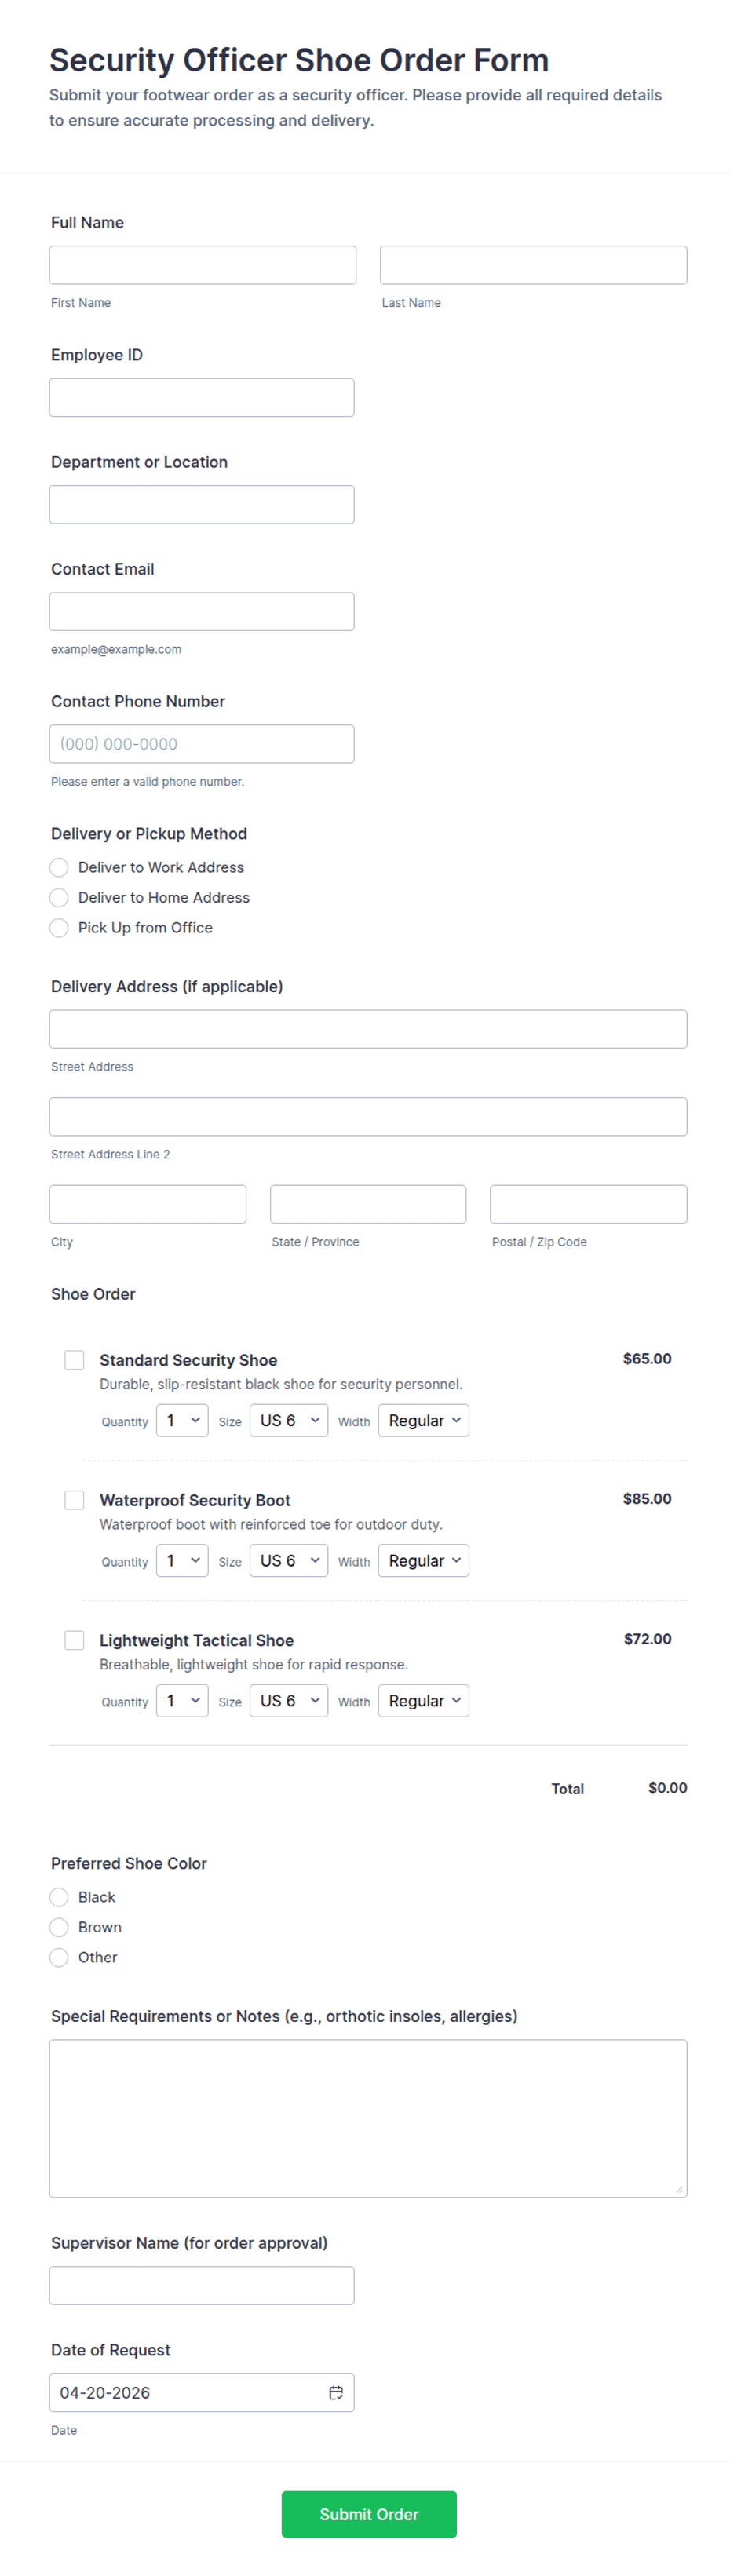Viewport: 730px width, 2576px height.
Task: Tick the Lightweight Tactical Shoe checkbox
Action: [x=74, y=1640]
